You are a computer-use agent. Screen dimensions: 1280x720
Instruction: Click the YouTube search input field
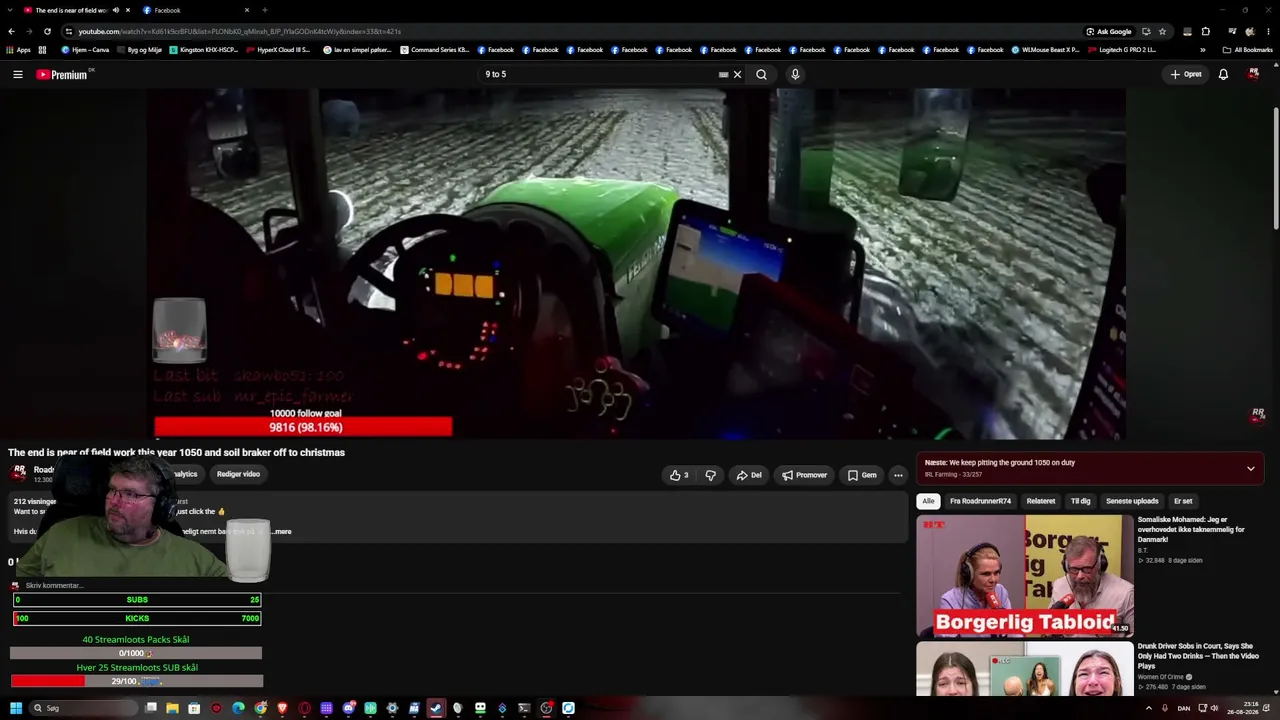pyautogui.click(x=600, y=74)
